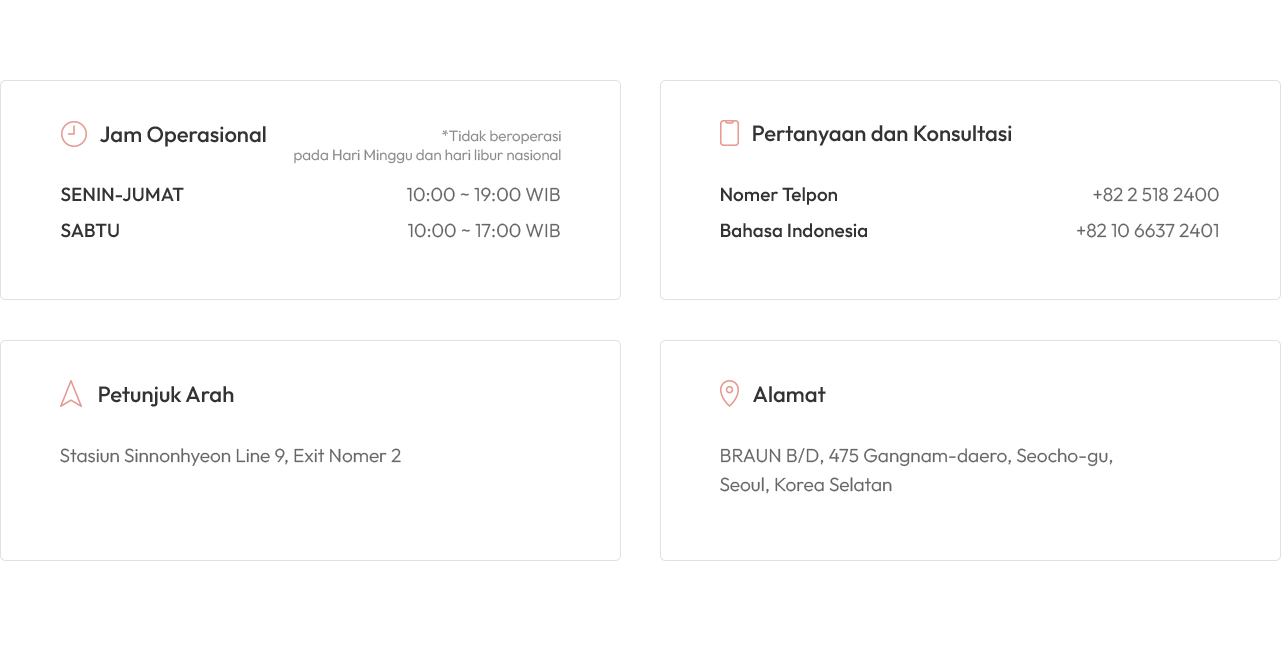The height and width of the screenshot is (659, 1281).
Task: Select the SENIN-JUMAT label
Action: click(x=122, y=195)
